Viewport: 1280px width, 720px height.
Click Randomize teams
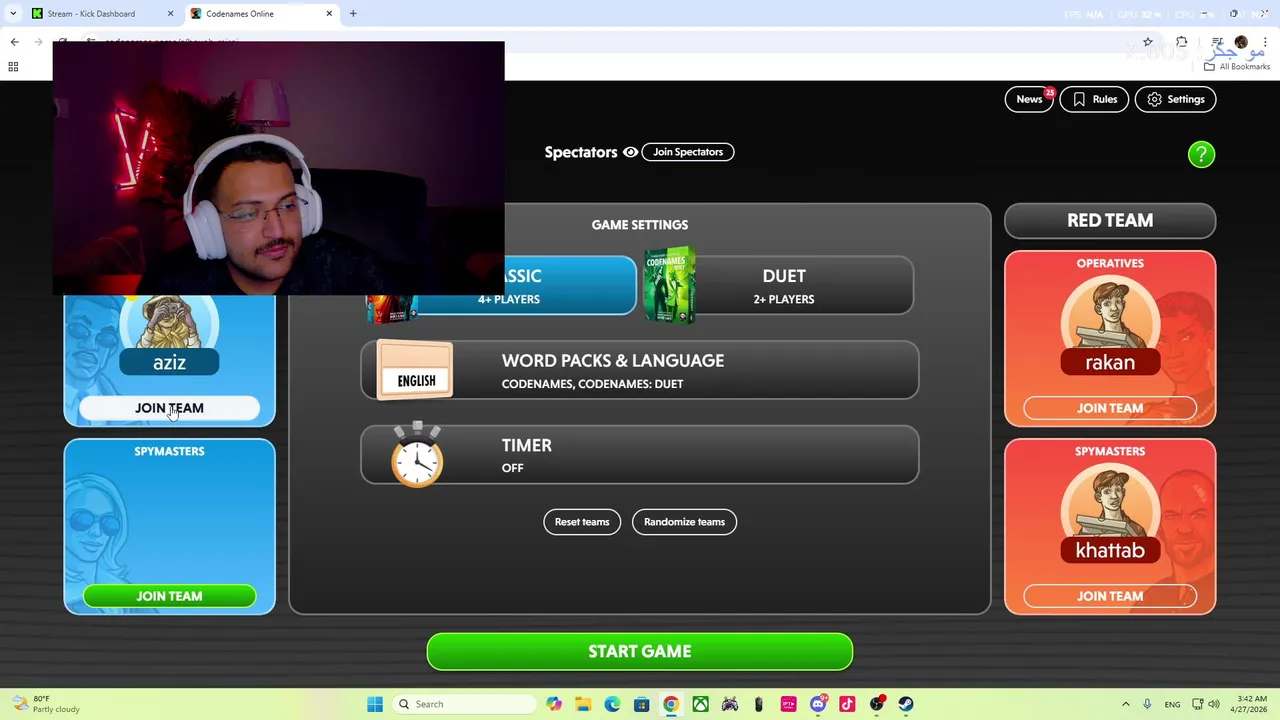coord(684,522)
